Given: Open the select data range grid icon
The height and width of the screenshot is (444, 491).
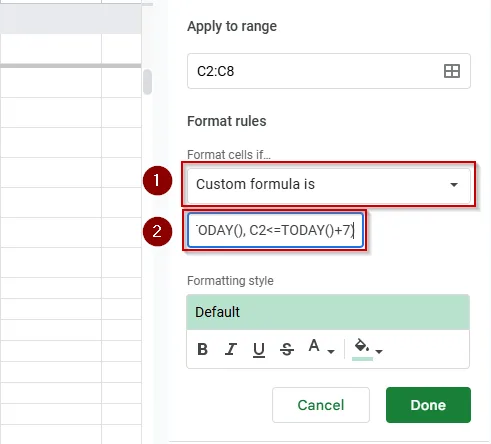Looking at the screenshot, I should click(x=452, y=71).
